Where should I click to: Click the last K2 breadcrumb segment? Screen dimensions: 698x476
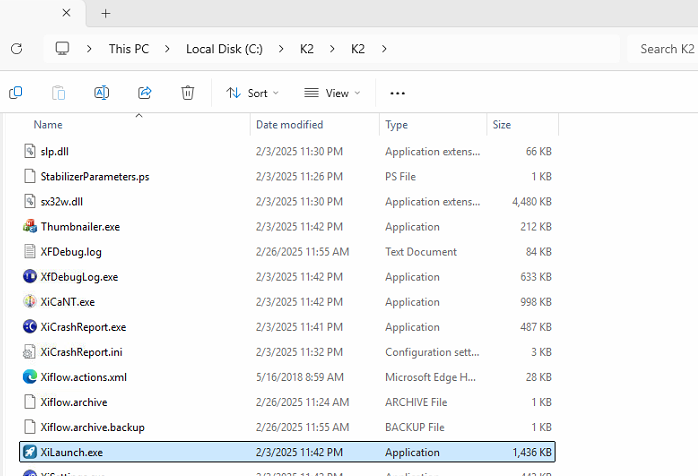tap(358, 49)
